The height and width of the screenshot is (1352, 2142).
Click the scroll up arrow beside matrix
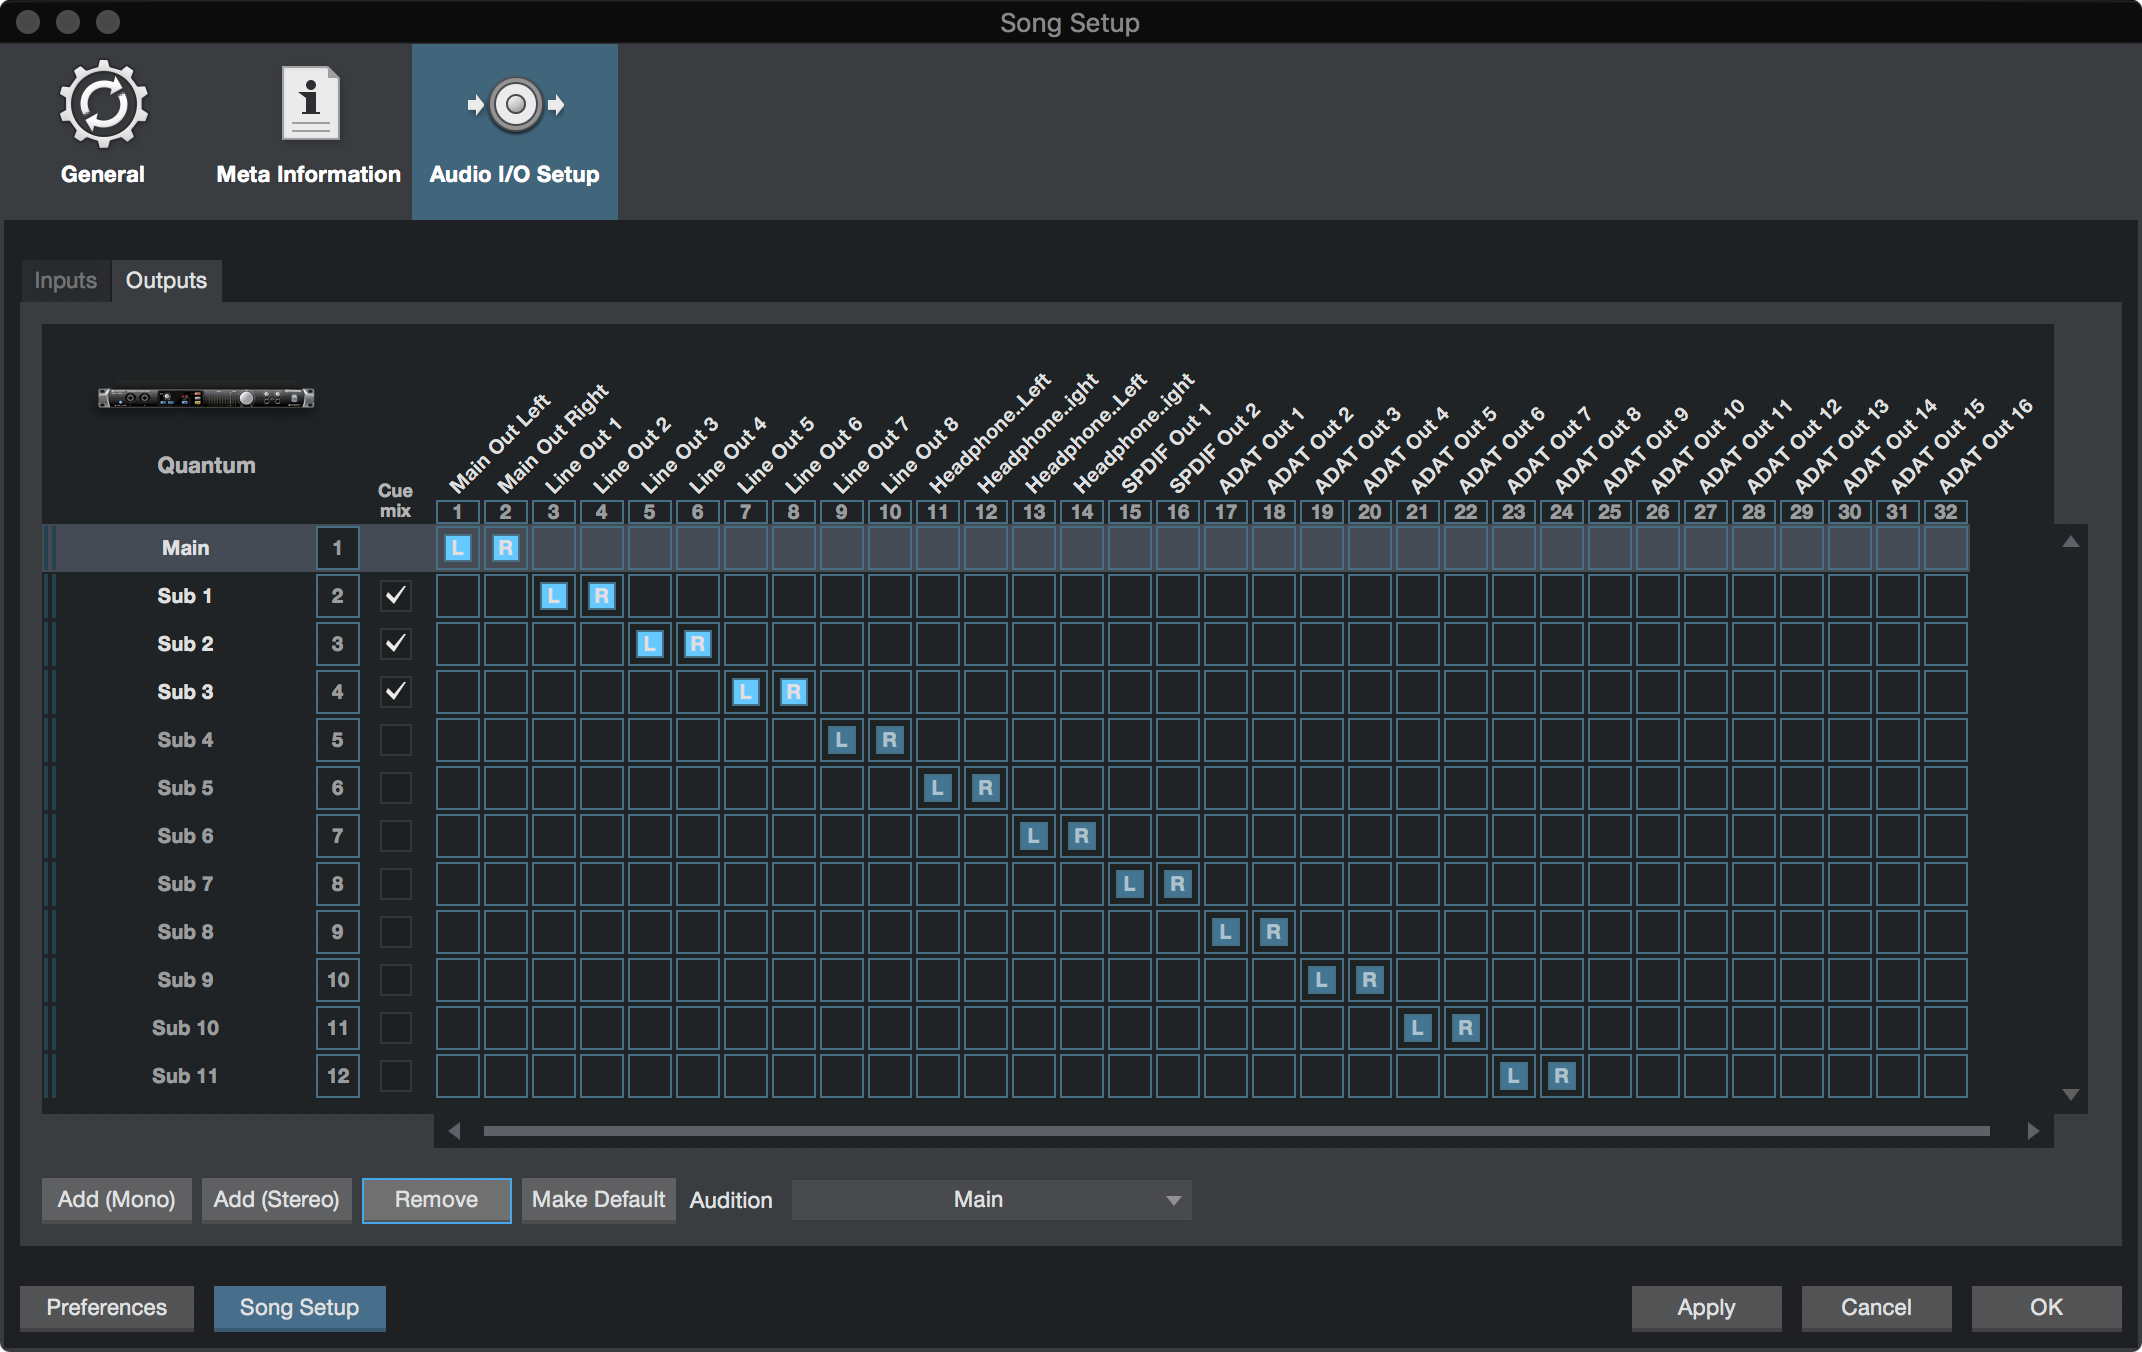point(2071,541)
